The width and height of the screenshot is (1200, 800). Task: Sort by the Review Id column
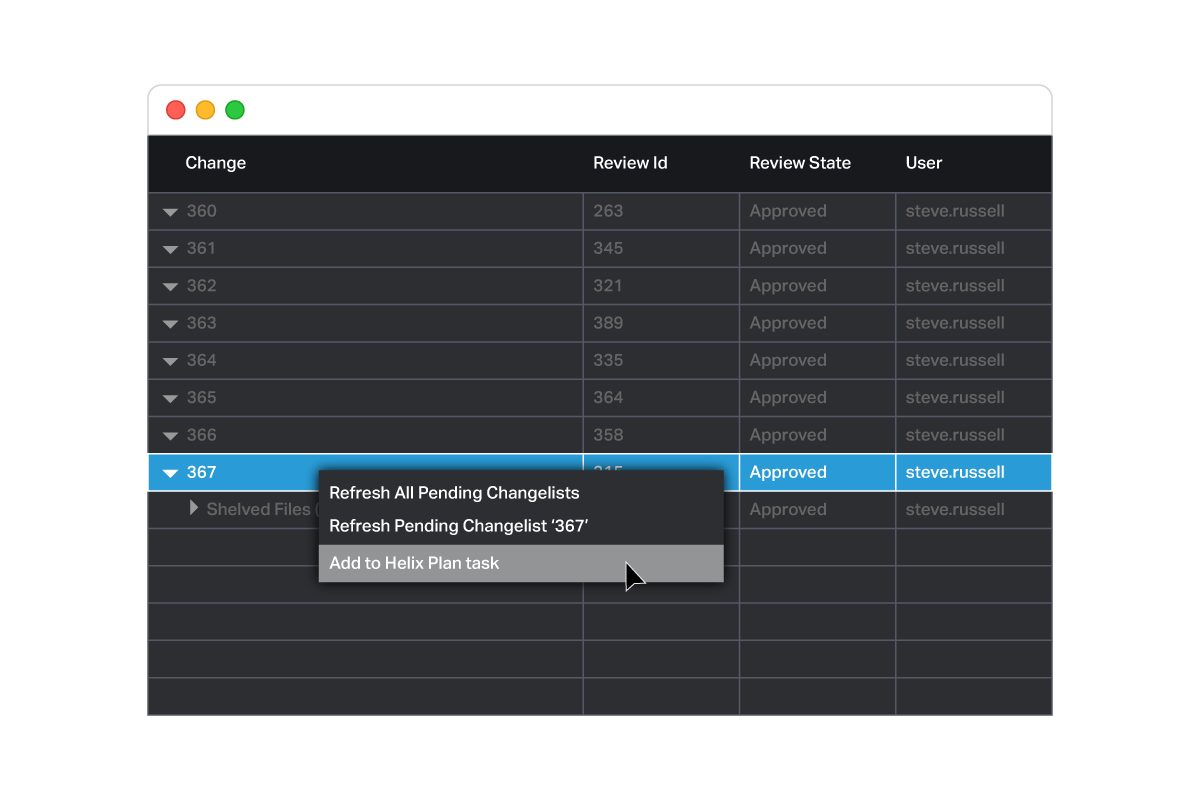pos(630,163)
